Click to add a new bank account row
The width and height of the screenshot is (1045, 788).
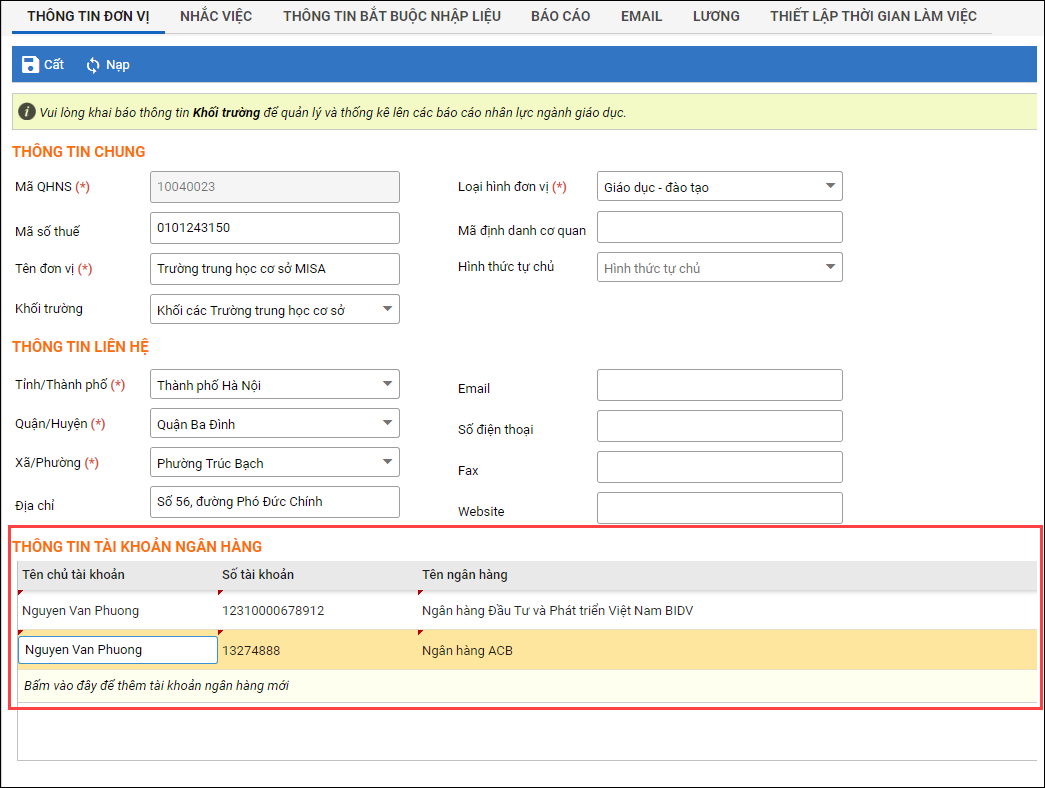pos(156,686)
